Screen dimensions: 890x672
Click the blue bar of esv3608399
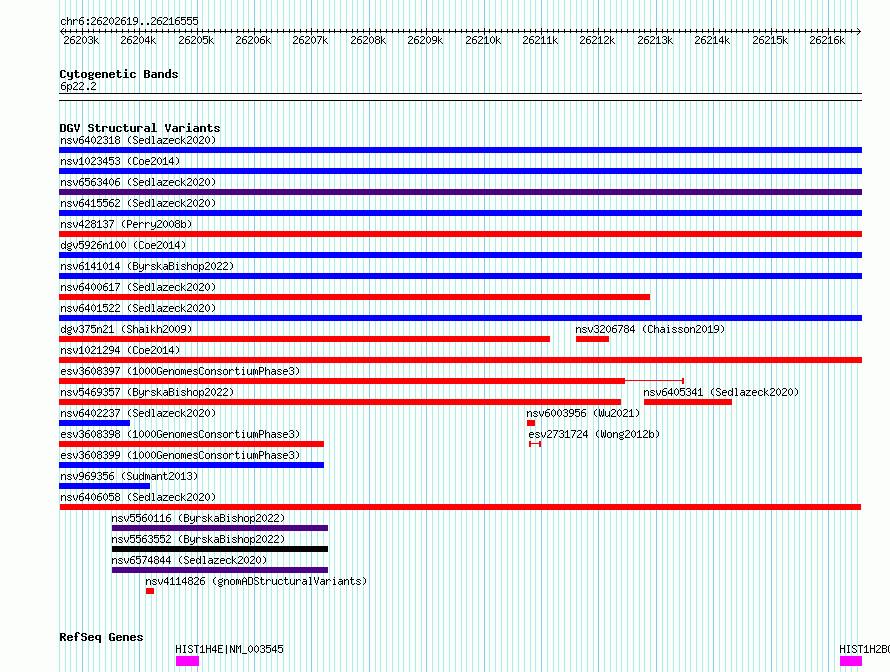coord(191,465)
